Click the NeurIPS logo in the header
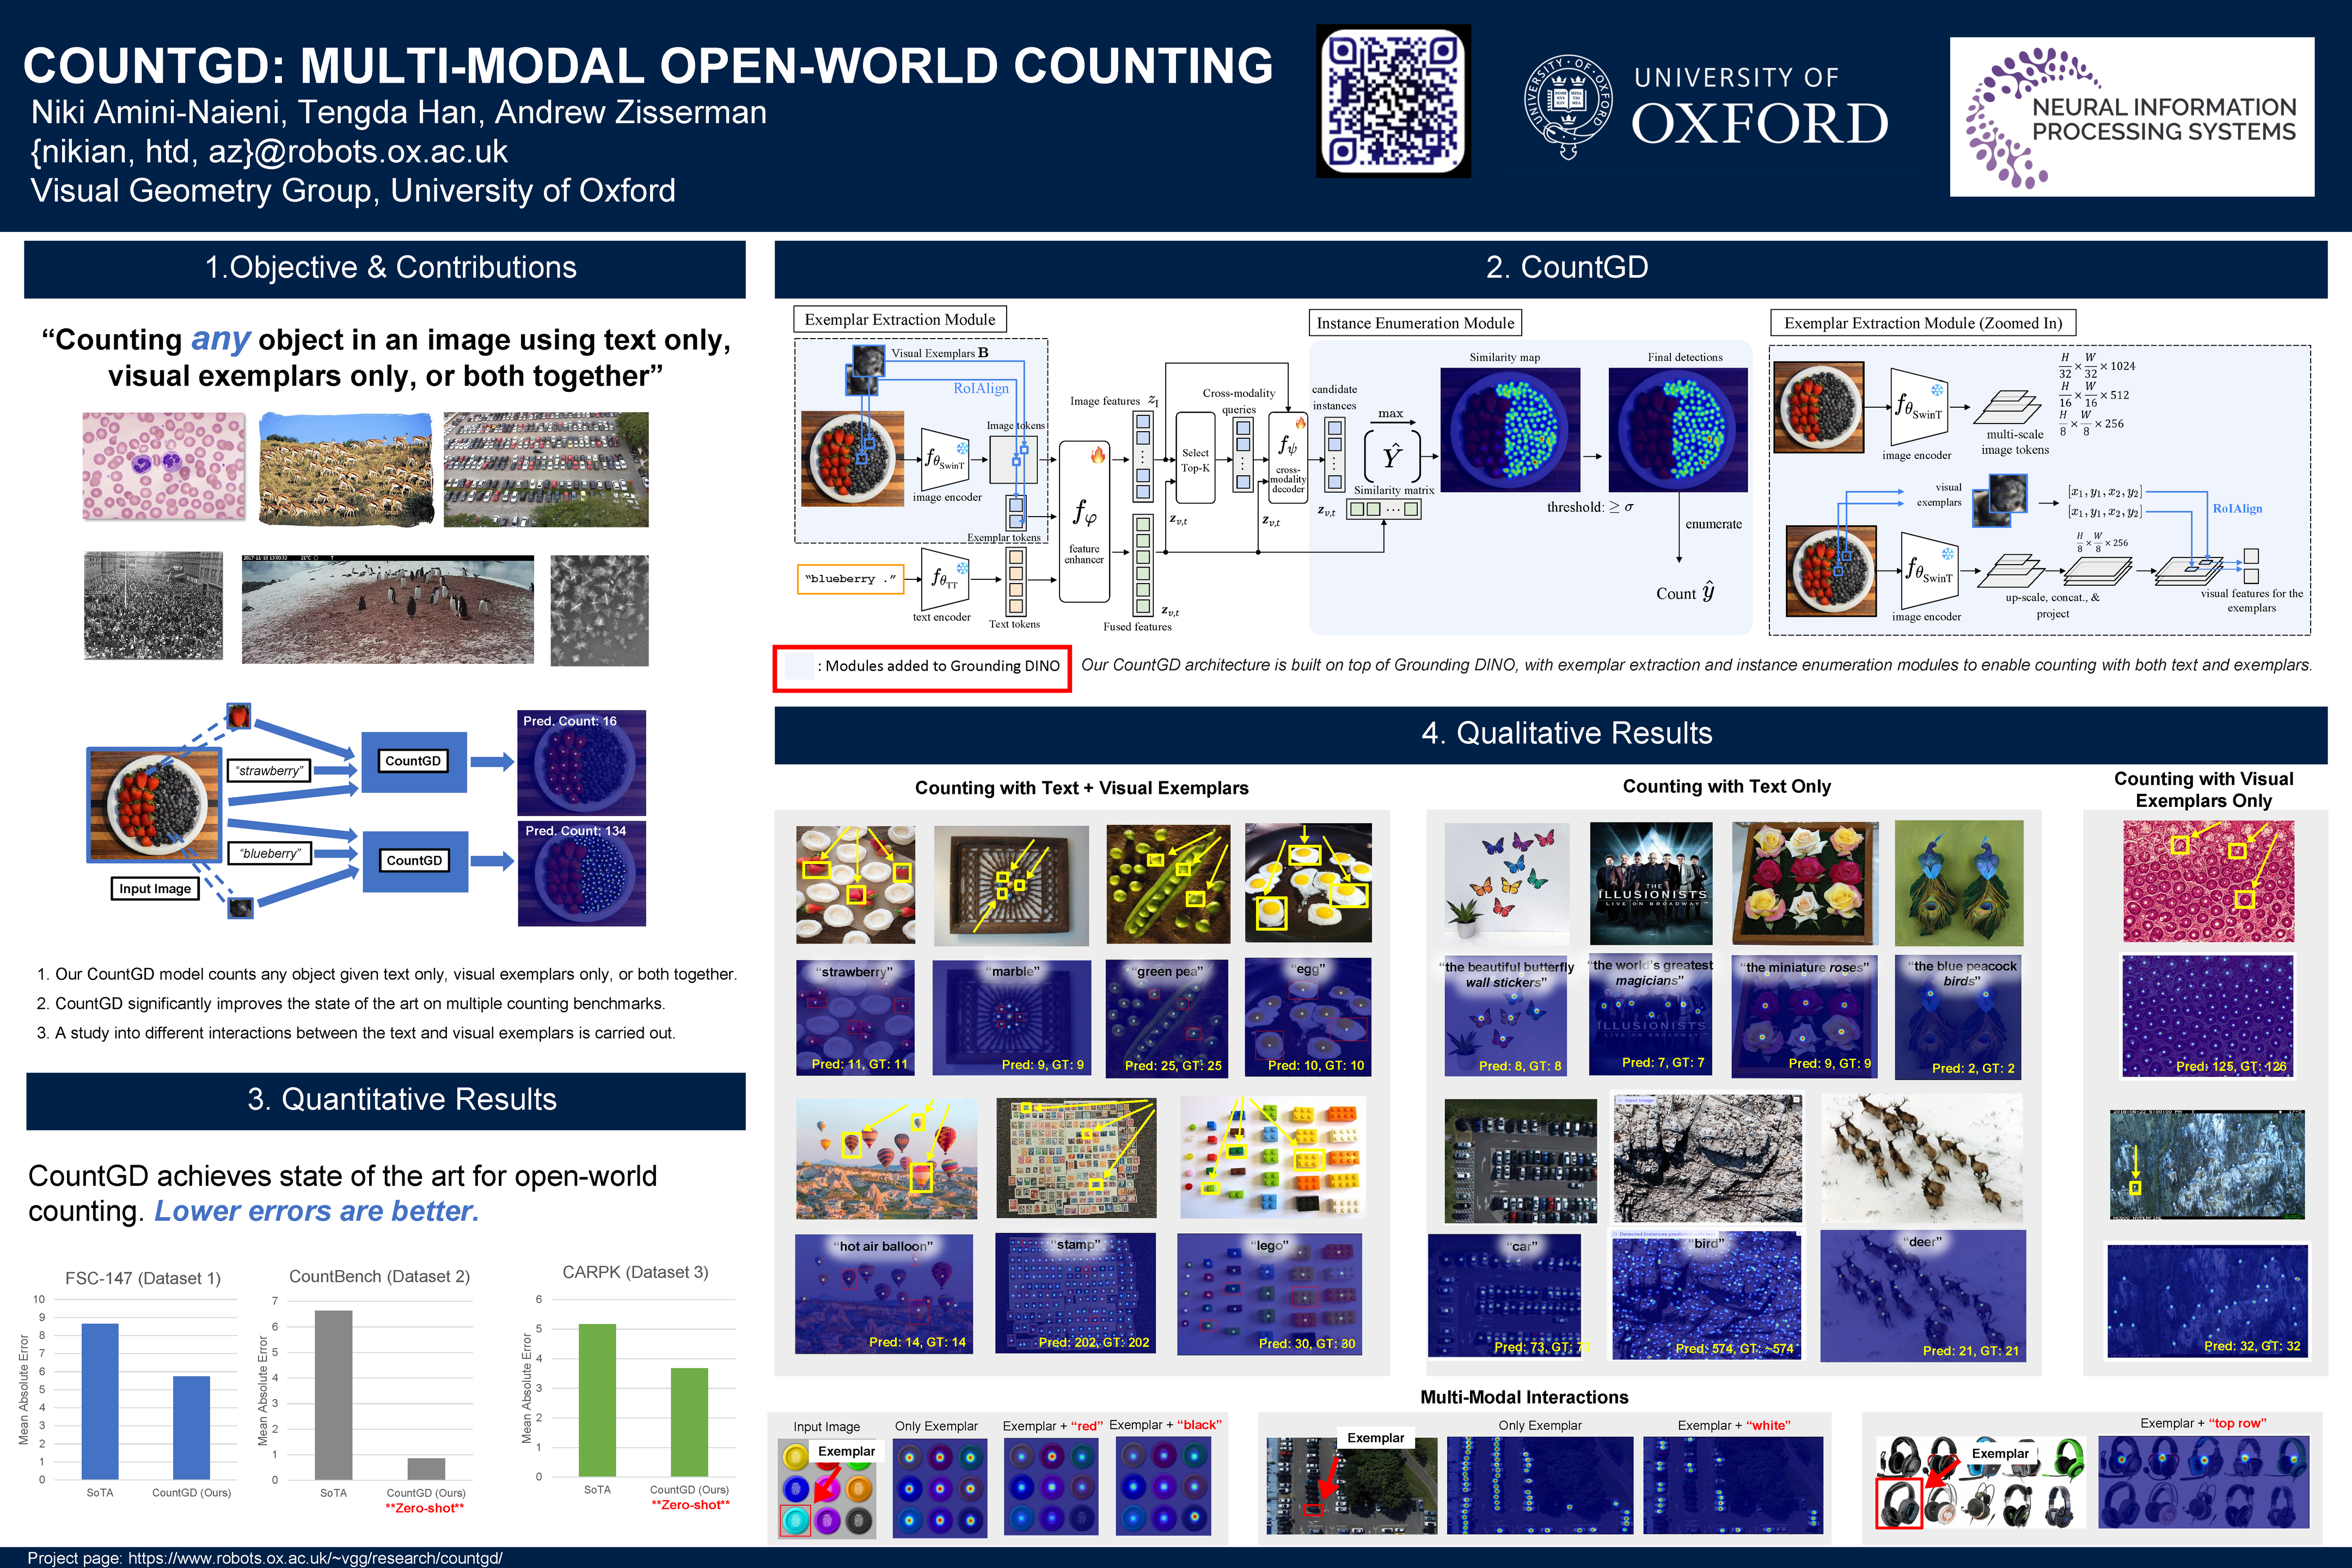Image resolution: width=2352 pixels, height=1568 pixels. (x=2131, y=117)
